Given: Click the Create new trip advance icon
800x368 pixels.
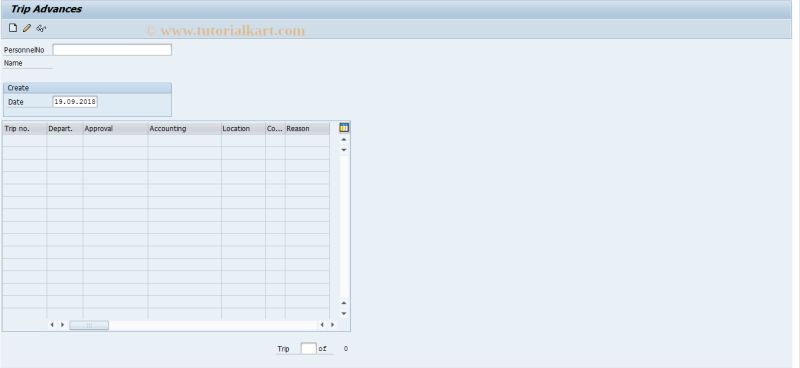Looking at the screenshot, I should point(13,28).
